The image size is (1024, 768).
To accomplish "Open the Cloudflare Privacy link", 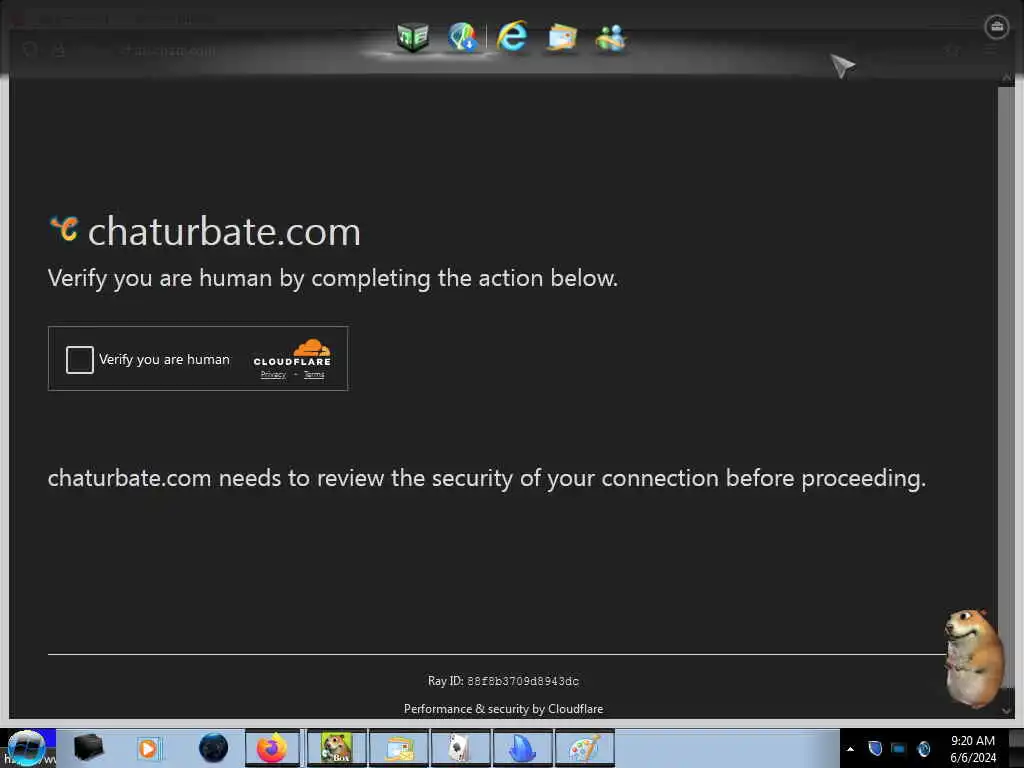I will (273, 375).
